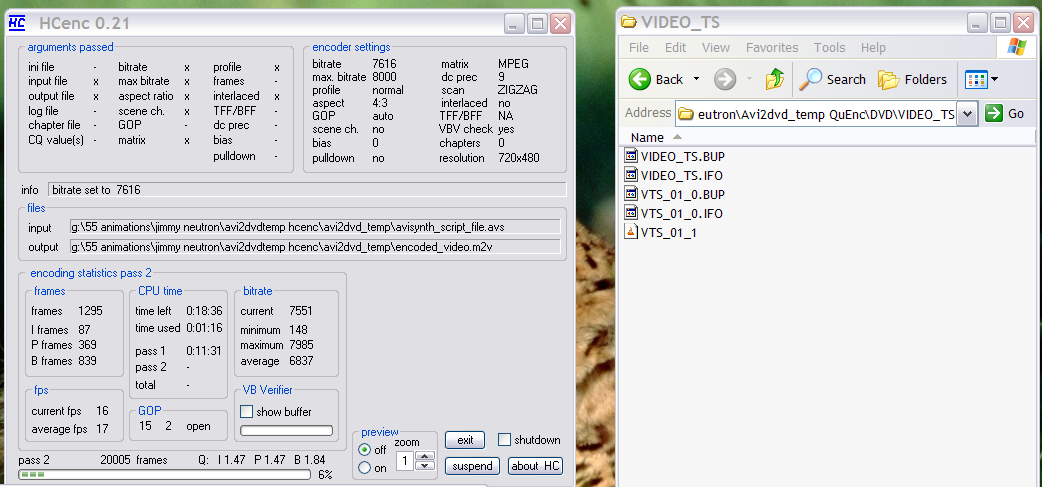1042x487 pixels.
Task: Click the Back arrow icon in VIDEO_TS window
Action: pos(640,79)
